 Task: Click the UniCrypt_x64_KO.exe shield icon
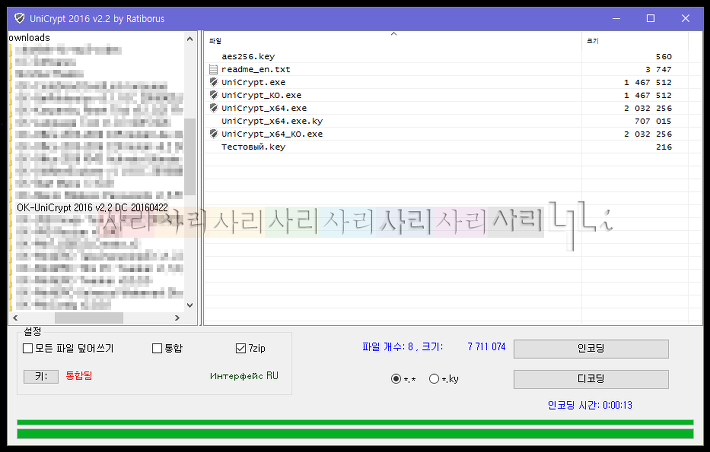214,134
